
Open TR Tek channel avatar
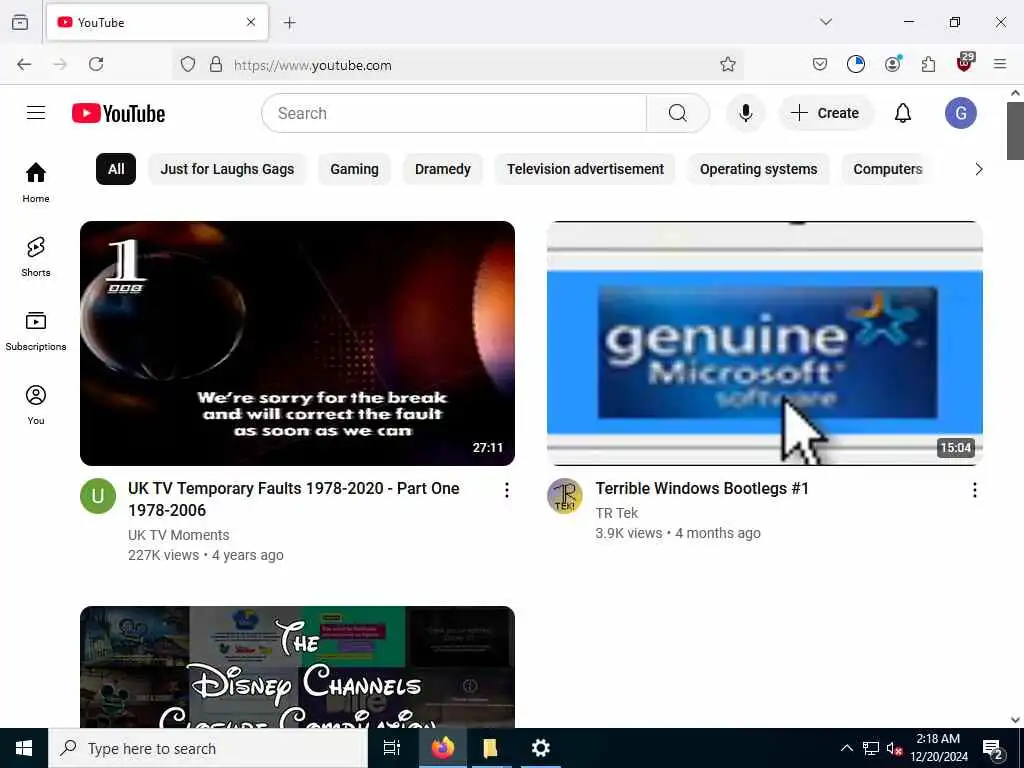click(564, 496)
